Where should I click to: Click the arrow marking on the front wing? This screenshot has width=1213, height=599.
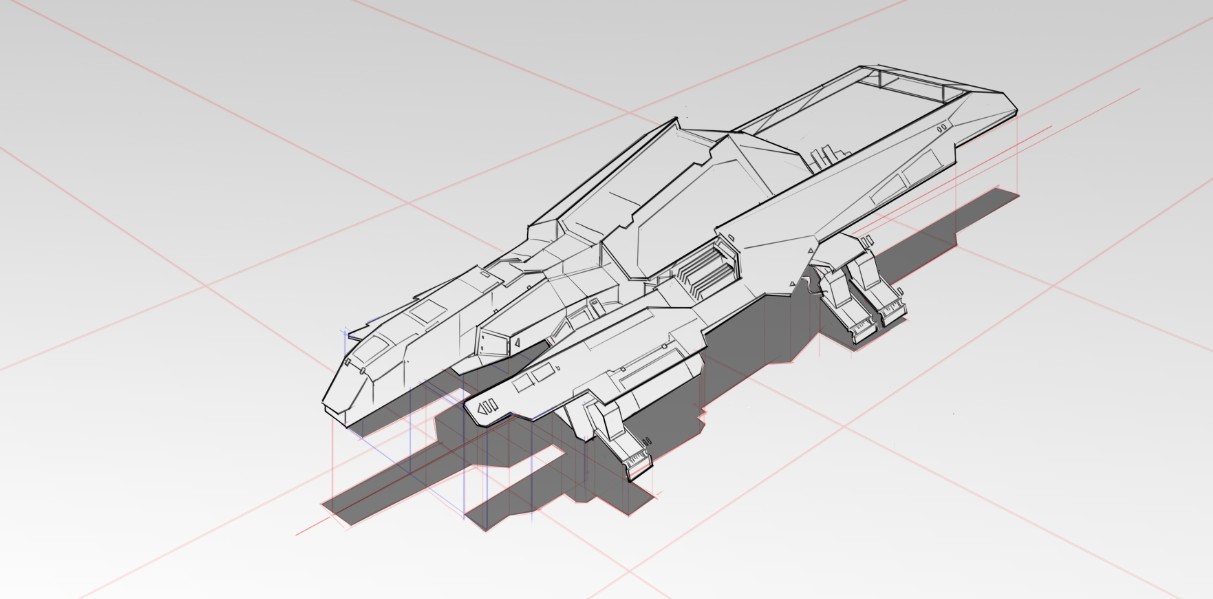click(x=487, y=407)
